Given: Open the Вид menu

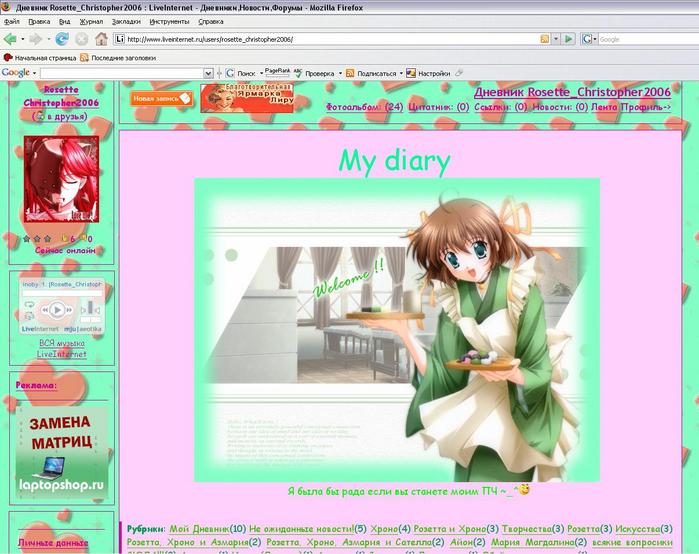Looking at the screenshot, I should pyautogui.click(x=65, y=21).
